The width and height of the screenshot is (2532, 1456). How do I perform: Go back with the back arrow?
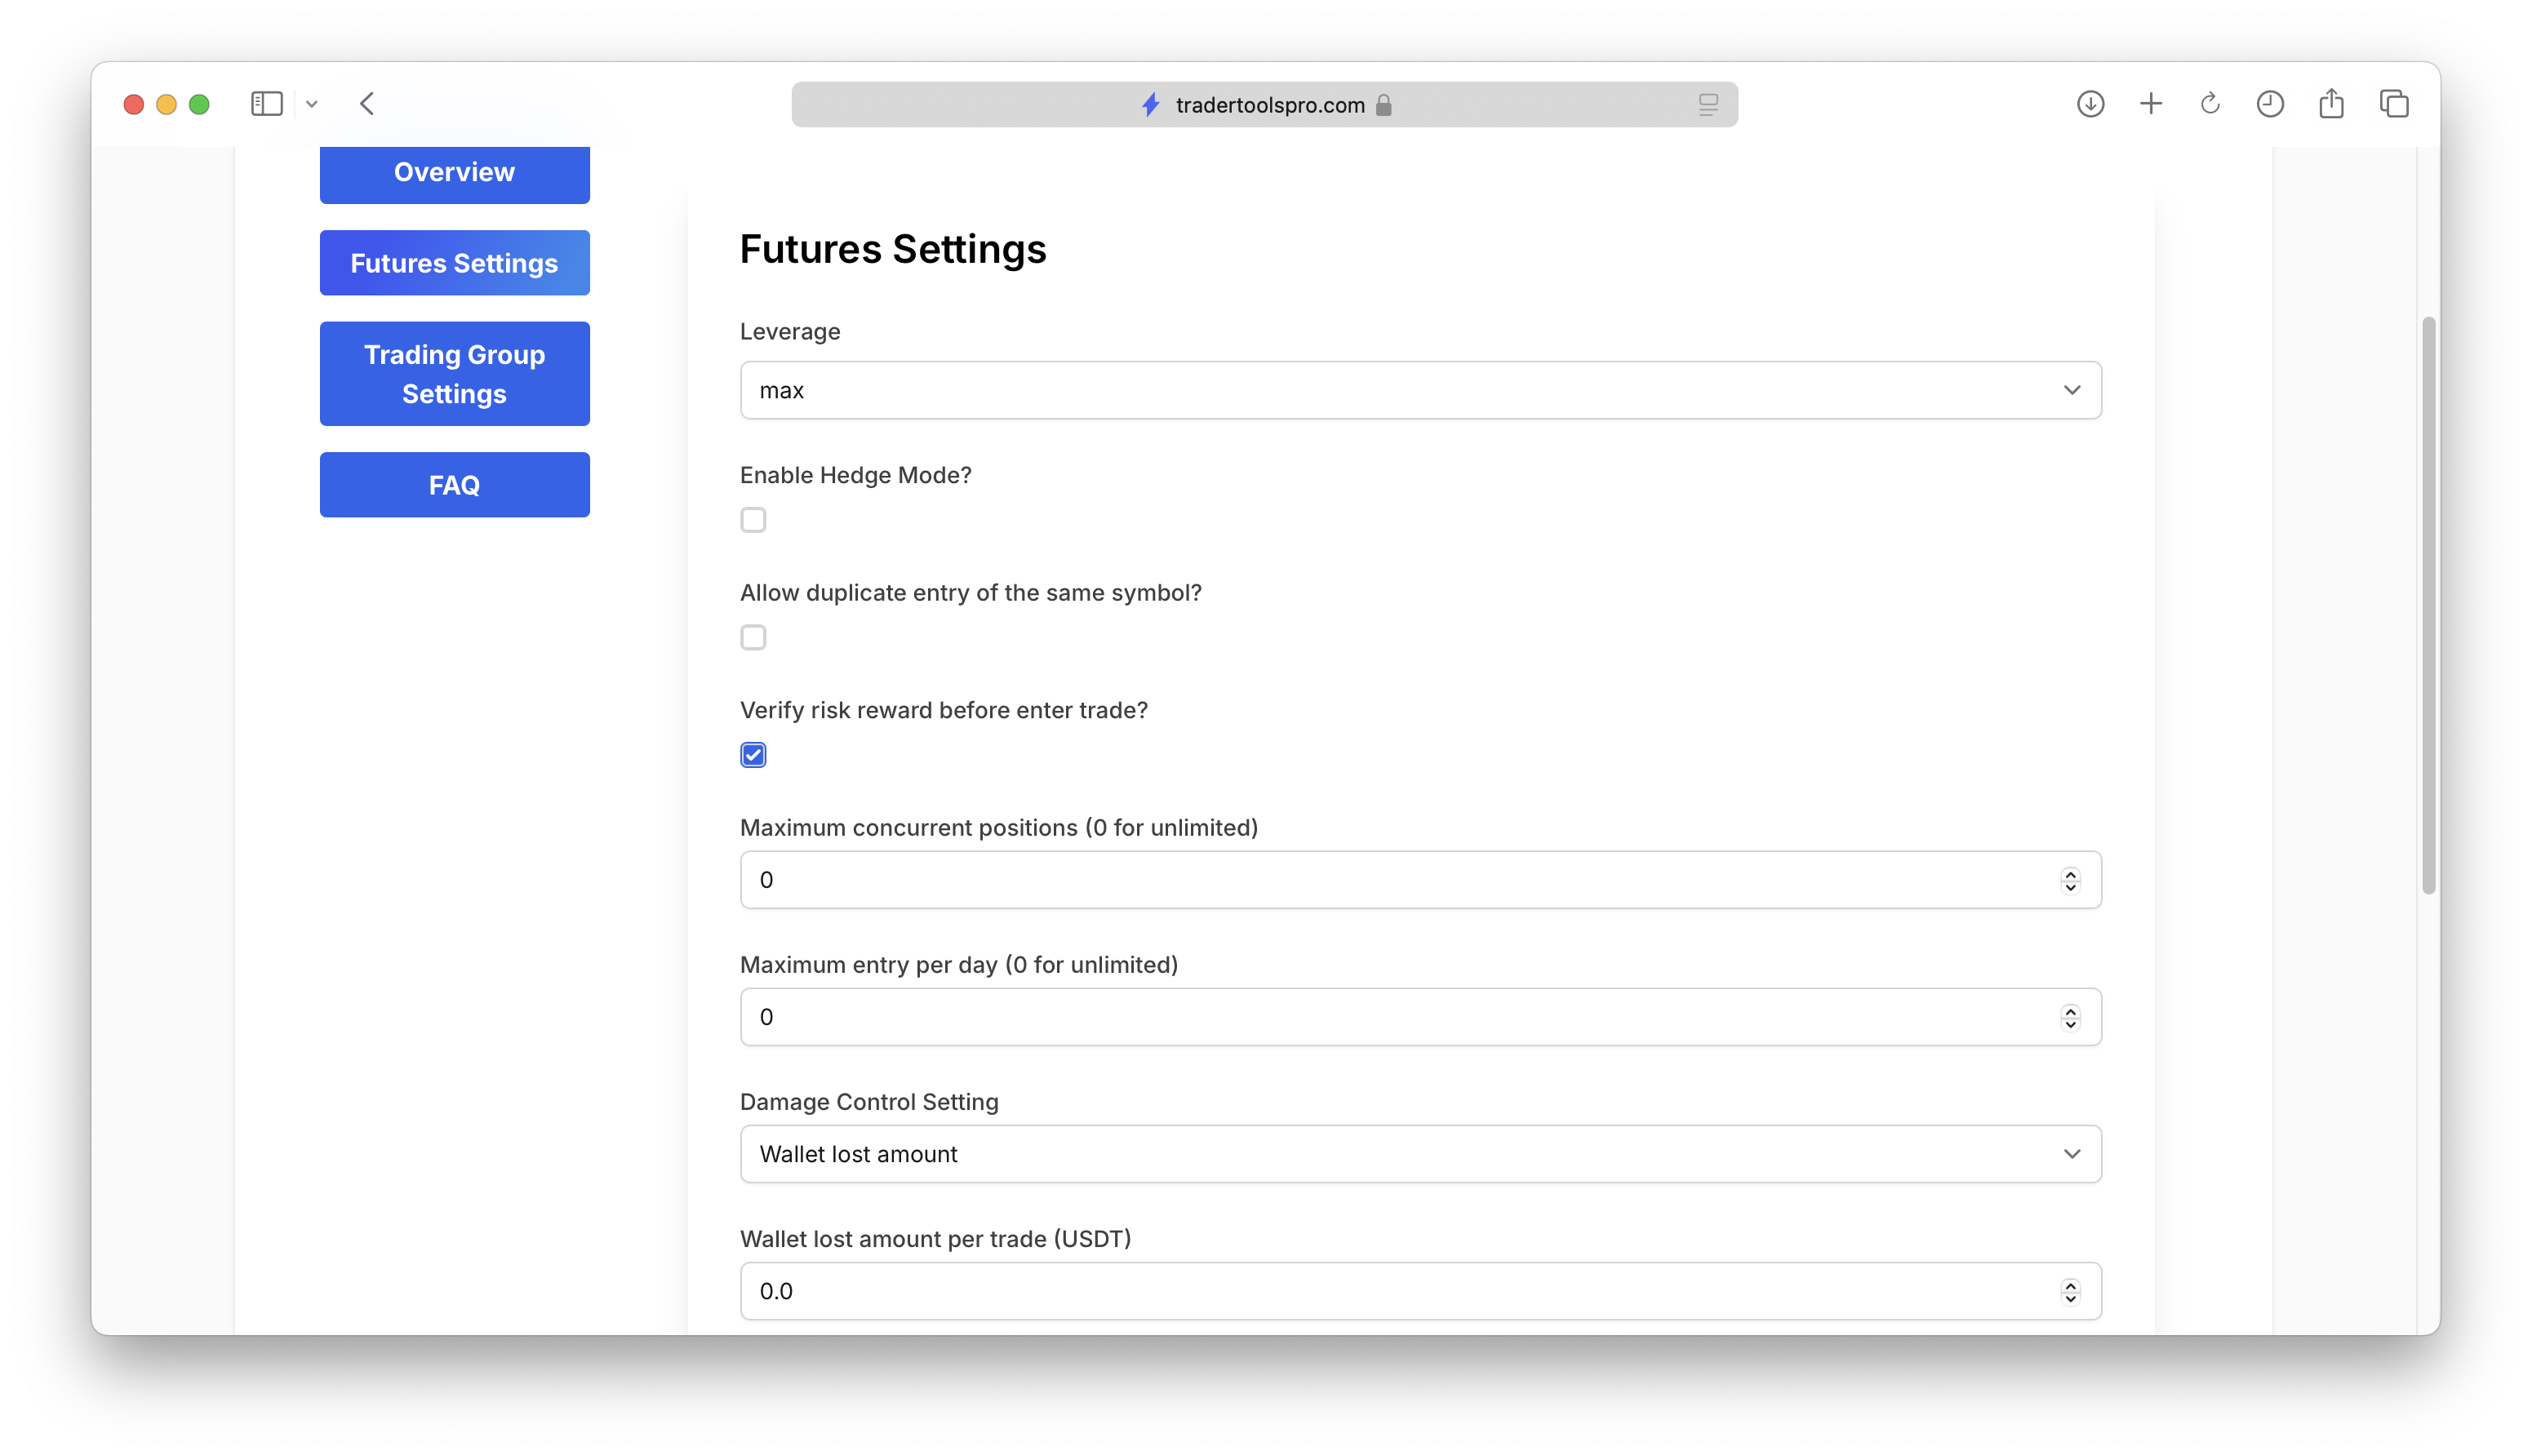[367, 104]
